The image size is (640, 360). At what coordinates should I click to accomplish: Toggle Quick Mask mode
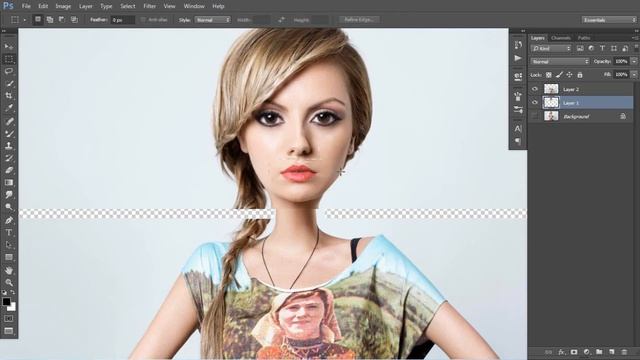[x=9, y=318]
